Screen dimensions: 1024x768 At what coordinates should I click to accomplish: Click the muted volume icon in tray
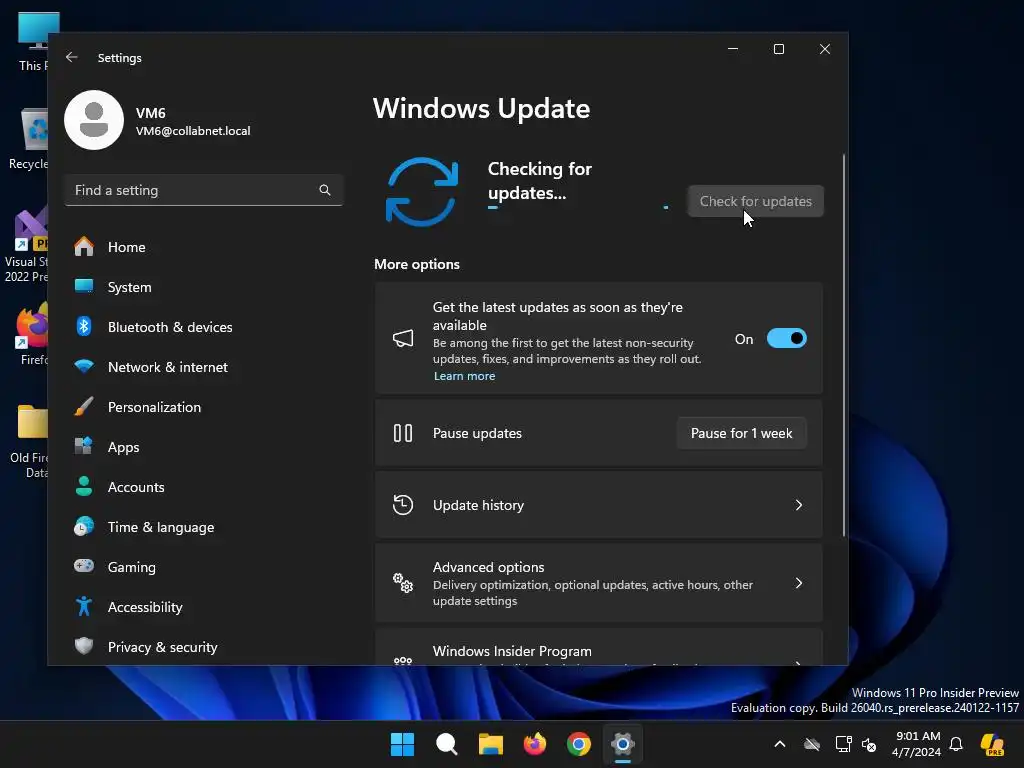point(869,744)
